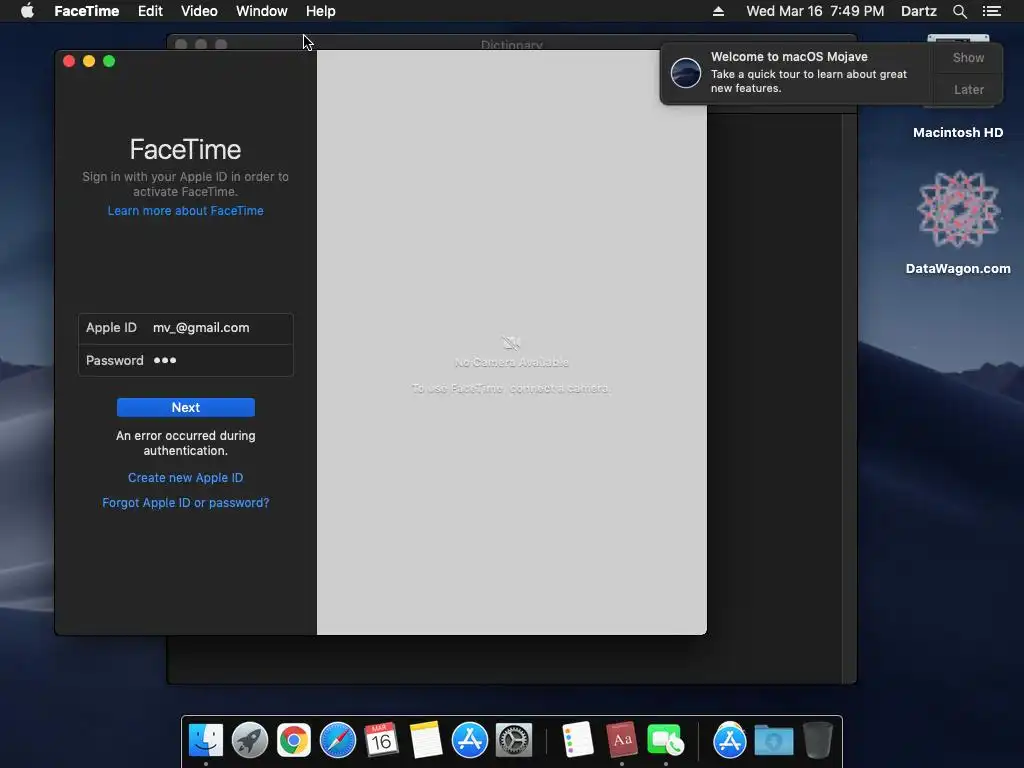This screenshot has width=1024, height=768.
Task: Open the Edit menu
Action: click(150, 11)
